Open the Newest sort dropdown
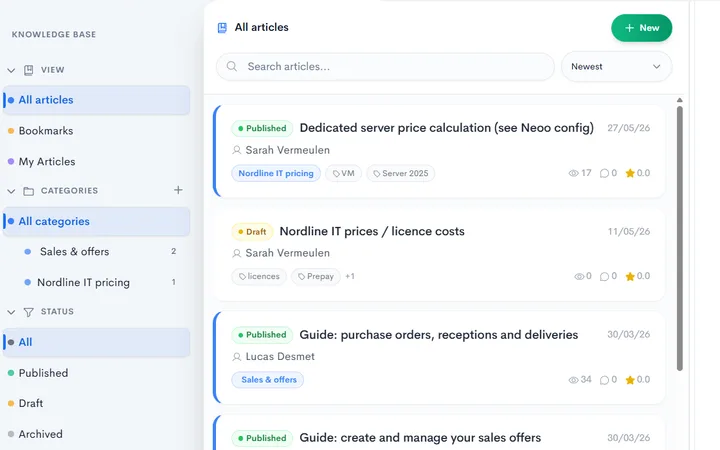The height and width of the screenshot is (450, 720). 616,67
